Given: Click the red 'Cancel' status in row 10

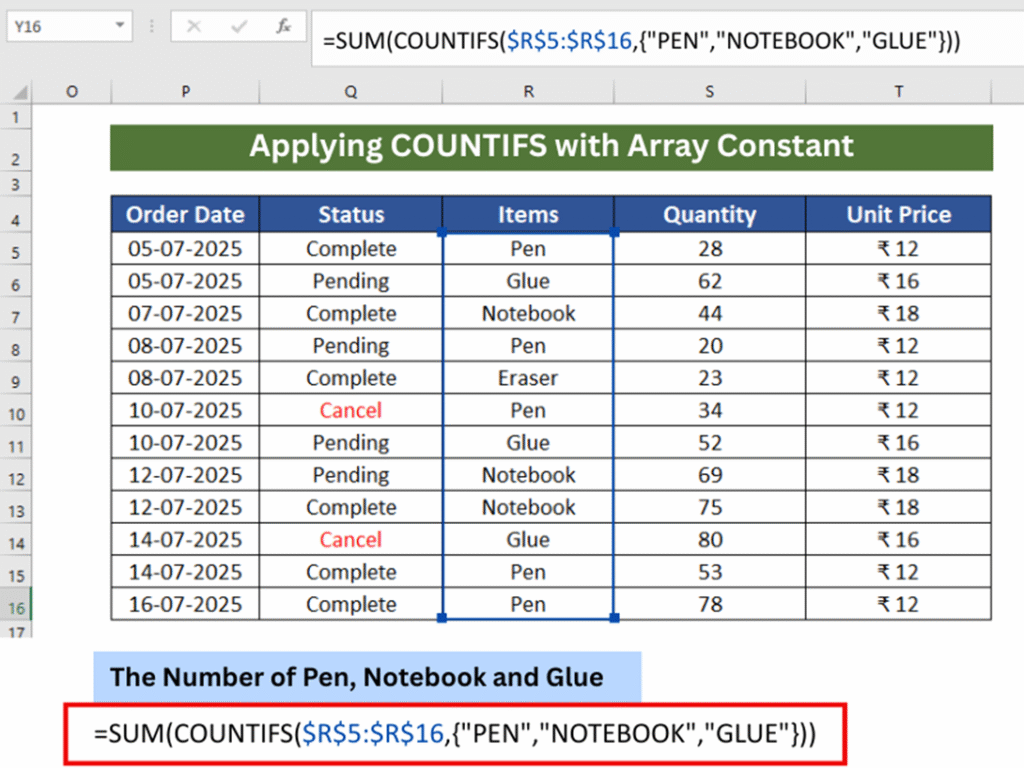Looking at the screenshot, I should (351, 411).
